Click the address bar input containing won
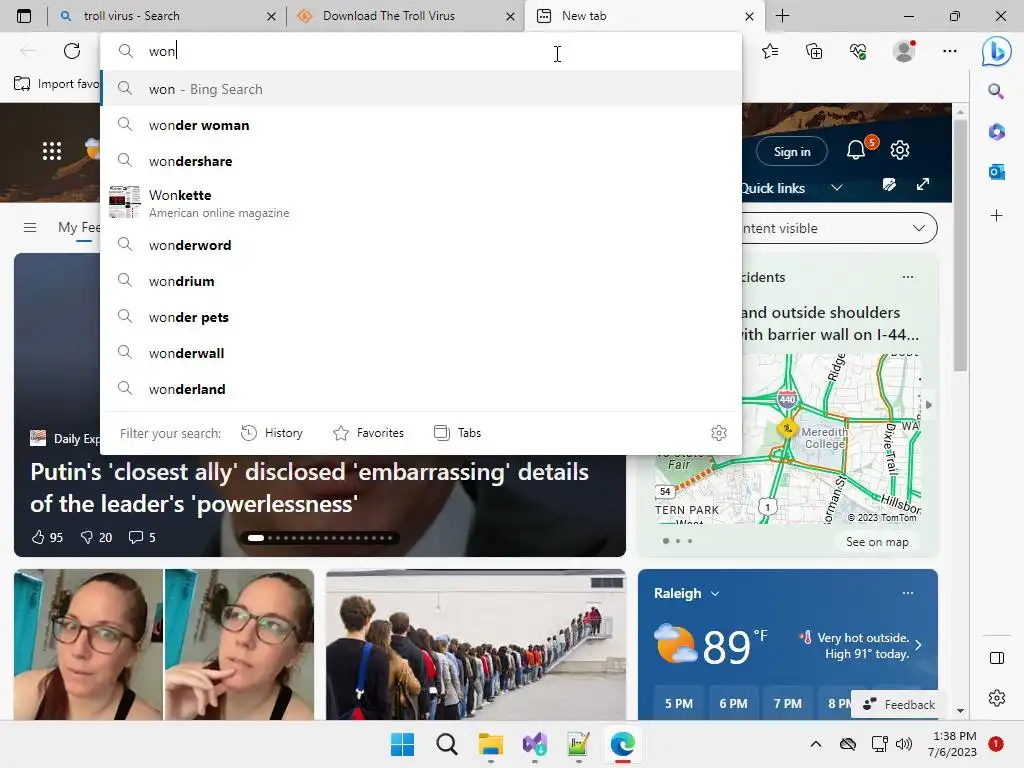 click(x=421, y=51)
